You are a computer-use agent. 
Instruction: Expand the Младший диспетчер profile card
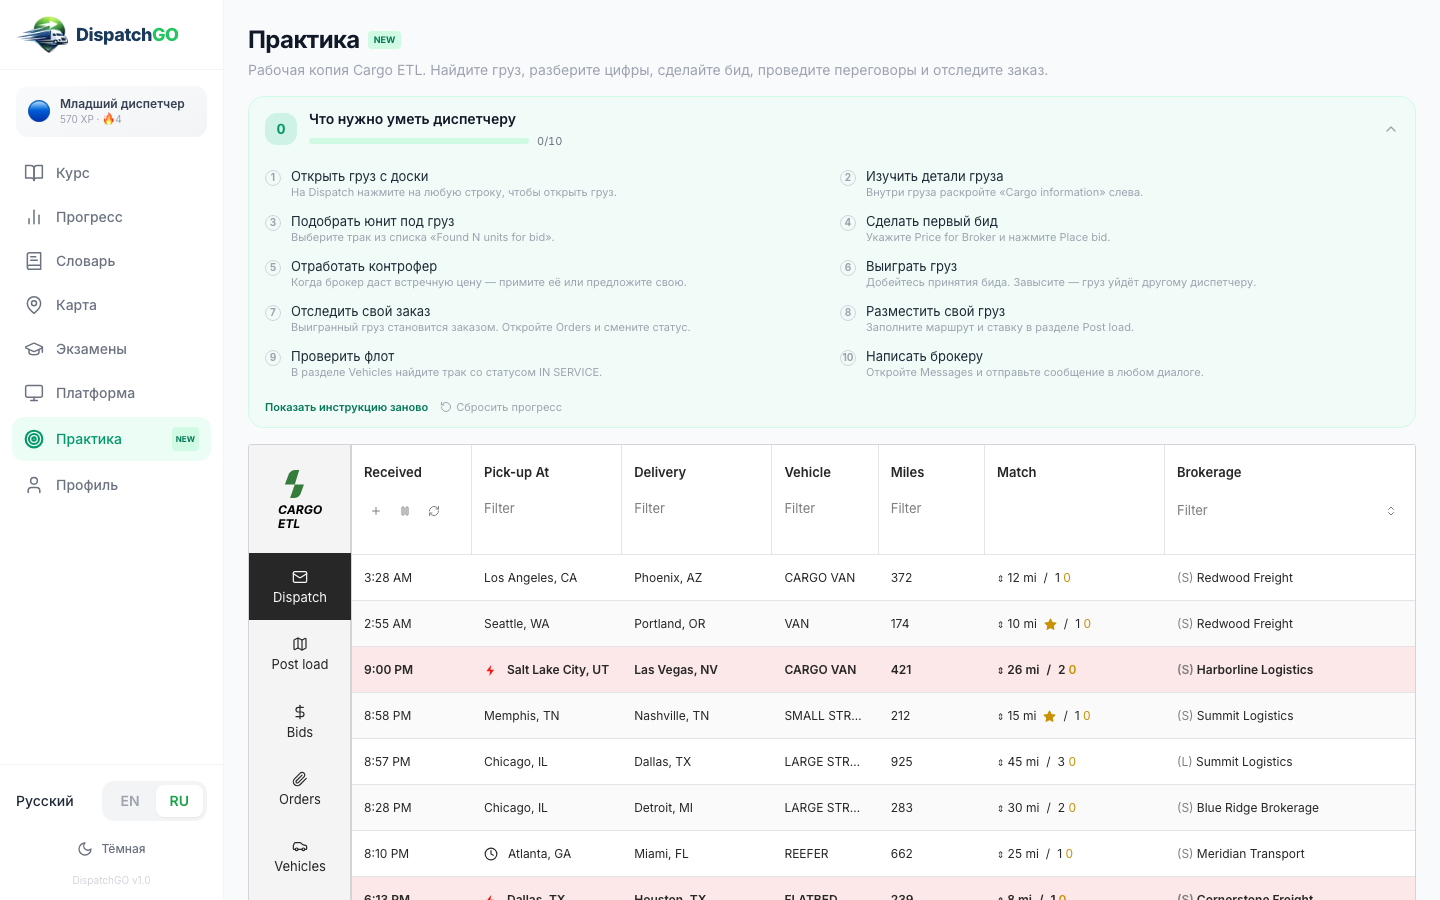111,111
